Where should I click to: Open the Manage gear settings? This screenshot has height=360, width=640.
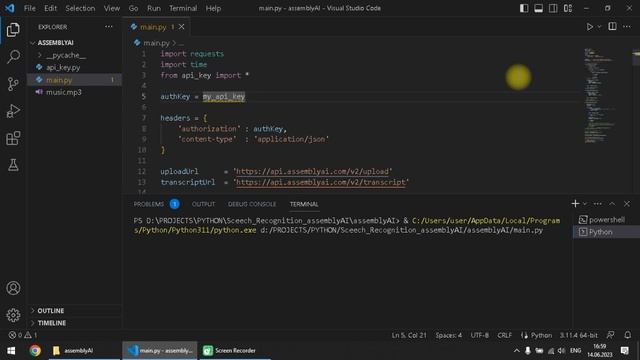[13, 315]
